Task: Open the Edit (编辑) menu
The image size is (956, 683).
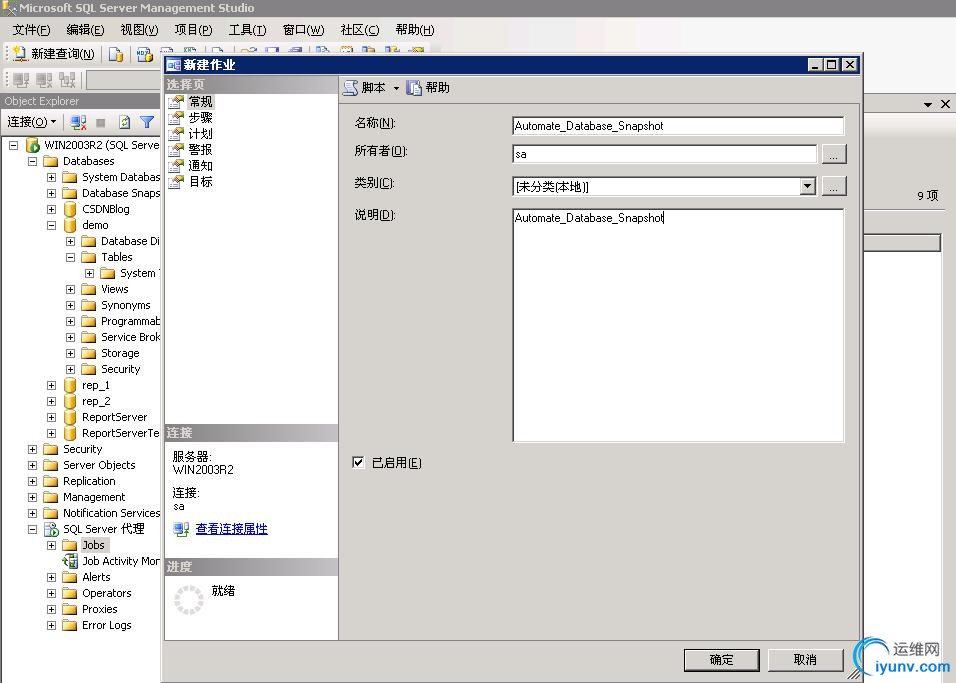Action: coord(85,30)
